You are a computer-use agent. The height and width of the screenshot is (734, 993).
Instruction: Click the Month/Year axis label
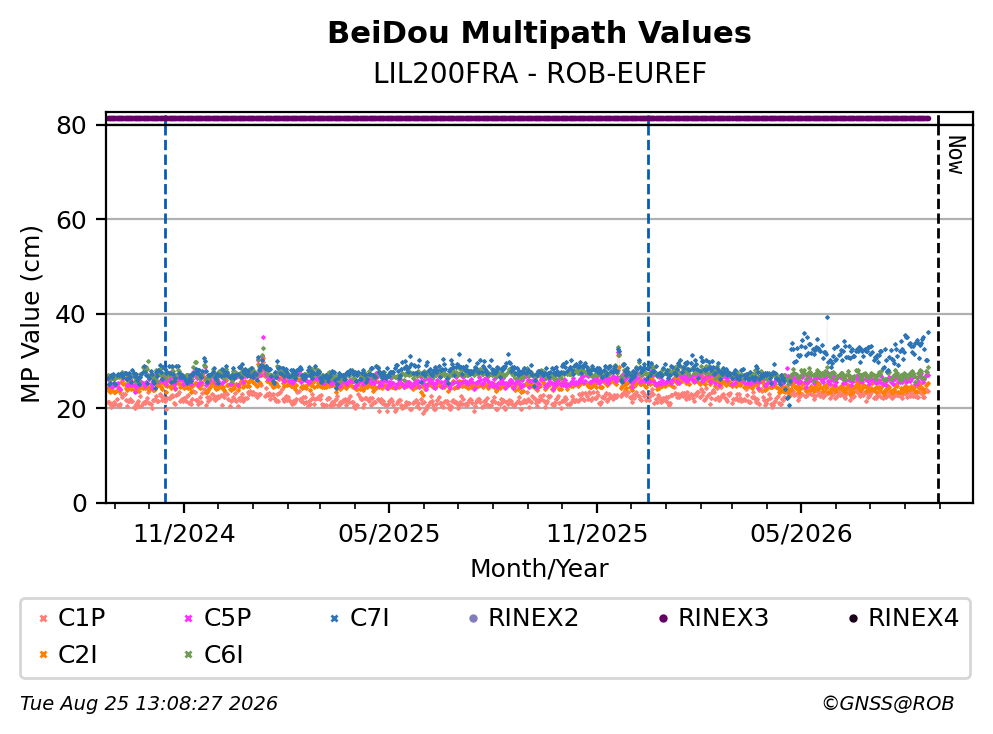pos(539,569)
